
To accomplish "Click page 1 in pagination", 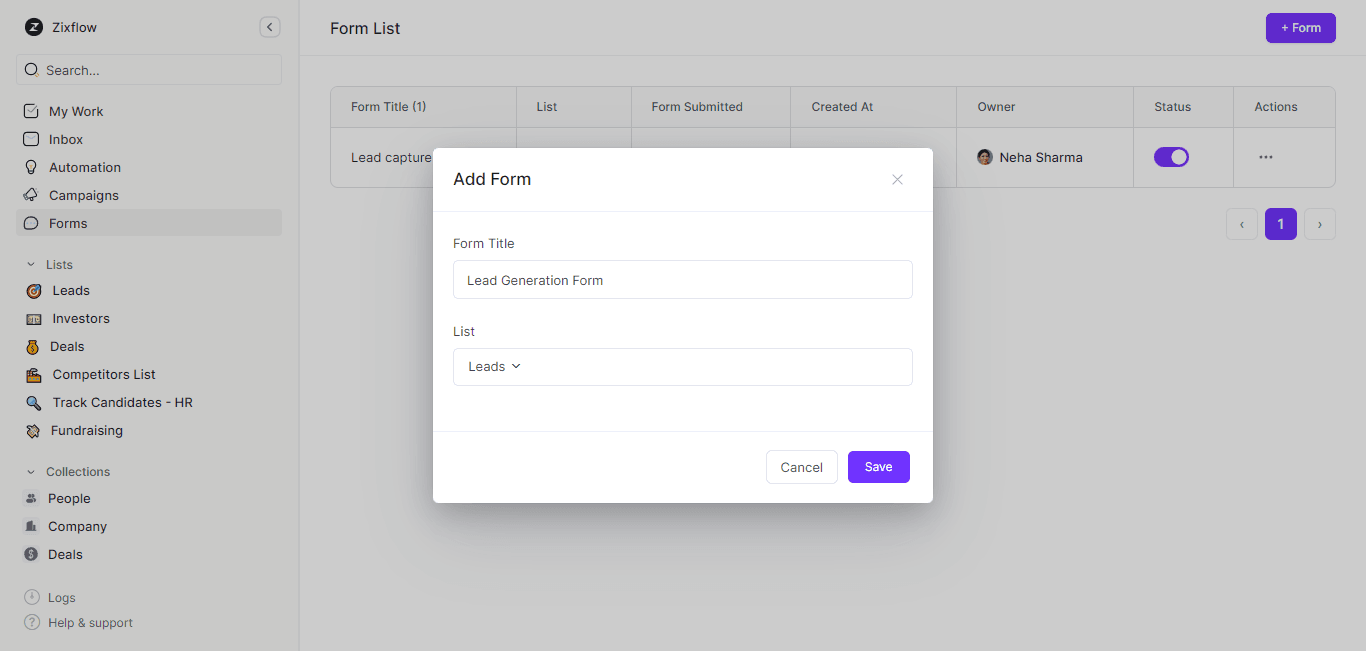I will [1281, 224].
